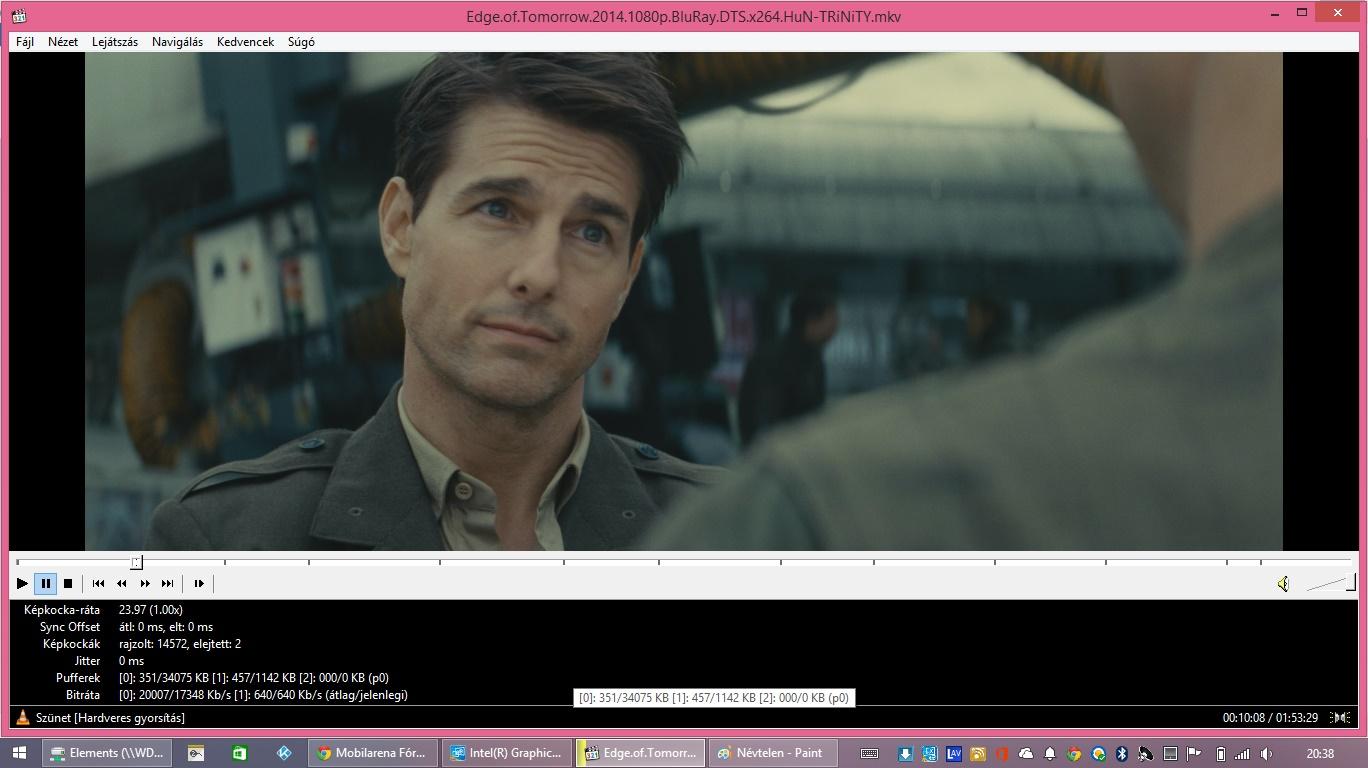The height and width of the screenshot is (768, 1368).
Task: Open the Kodi icon in the taskbar
Action: pos(284,753)
